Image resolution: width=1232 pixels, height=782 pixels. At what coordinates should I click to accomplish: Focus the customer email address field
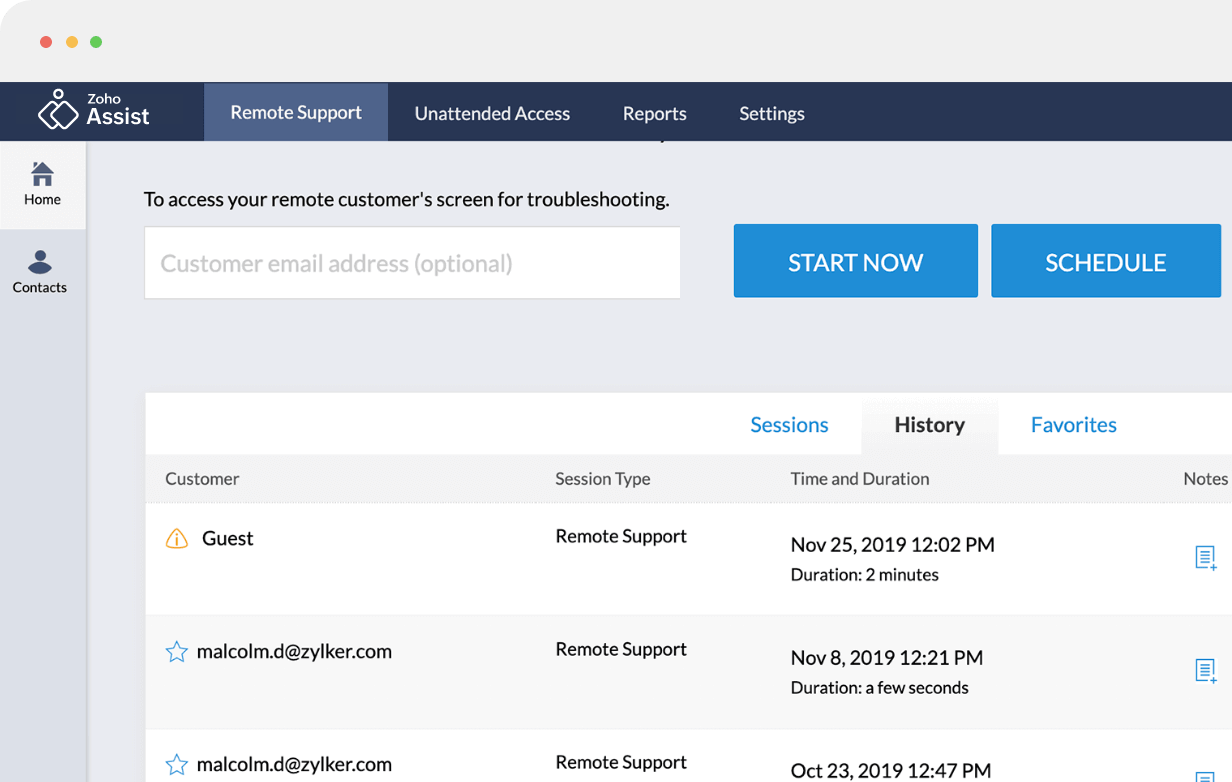pos(412,263)
